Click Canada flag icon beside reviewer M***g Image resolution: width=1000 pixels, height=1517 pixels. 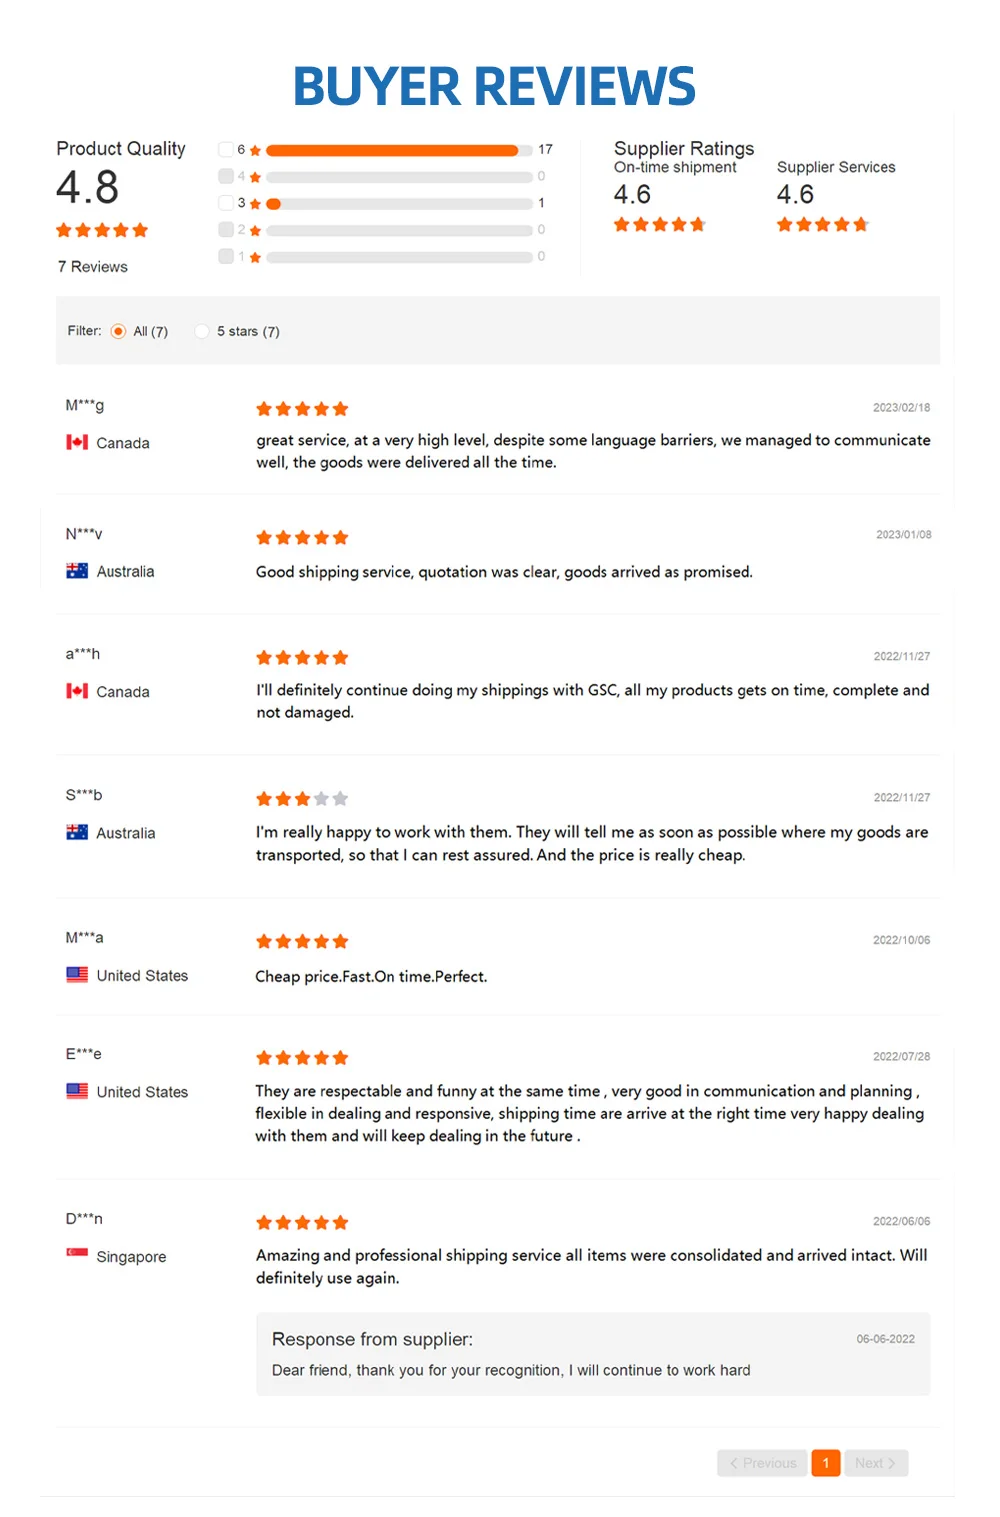click(x=77, y=442)
